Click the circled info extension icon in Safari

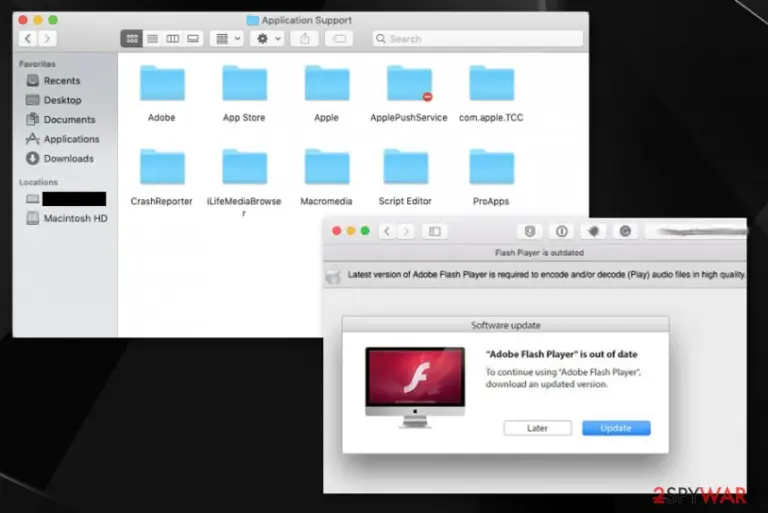click(x=562, y=231)
